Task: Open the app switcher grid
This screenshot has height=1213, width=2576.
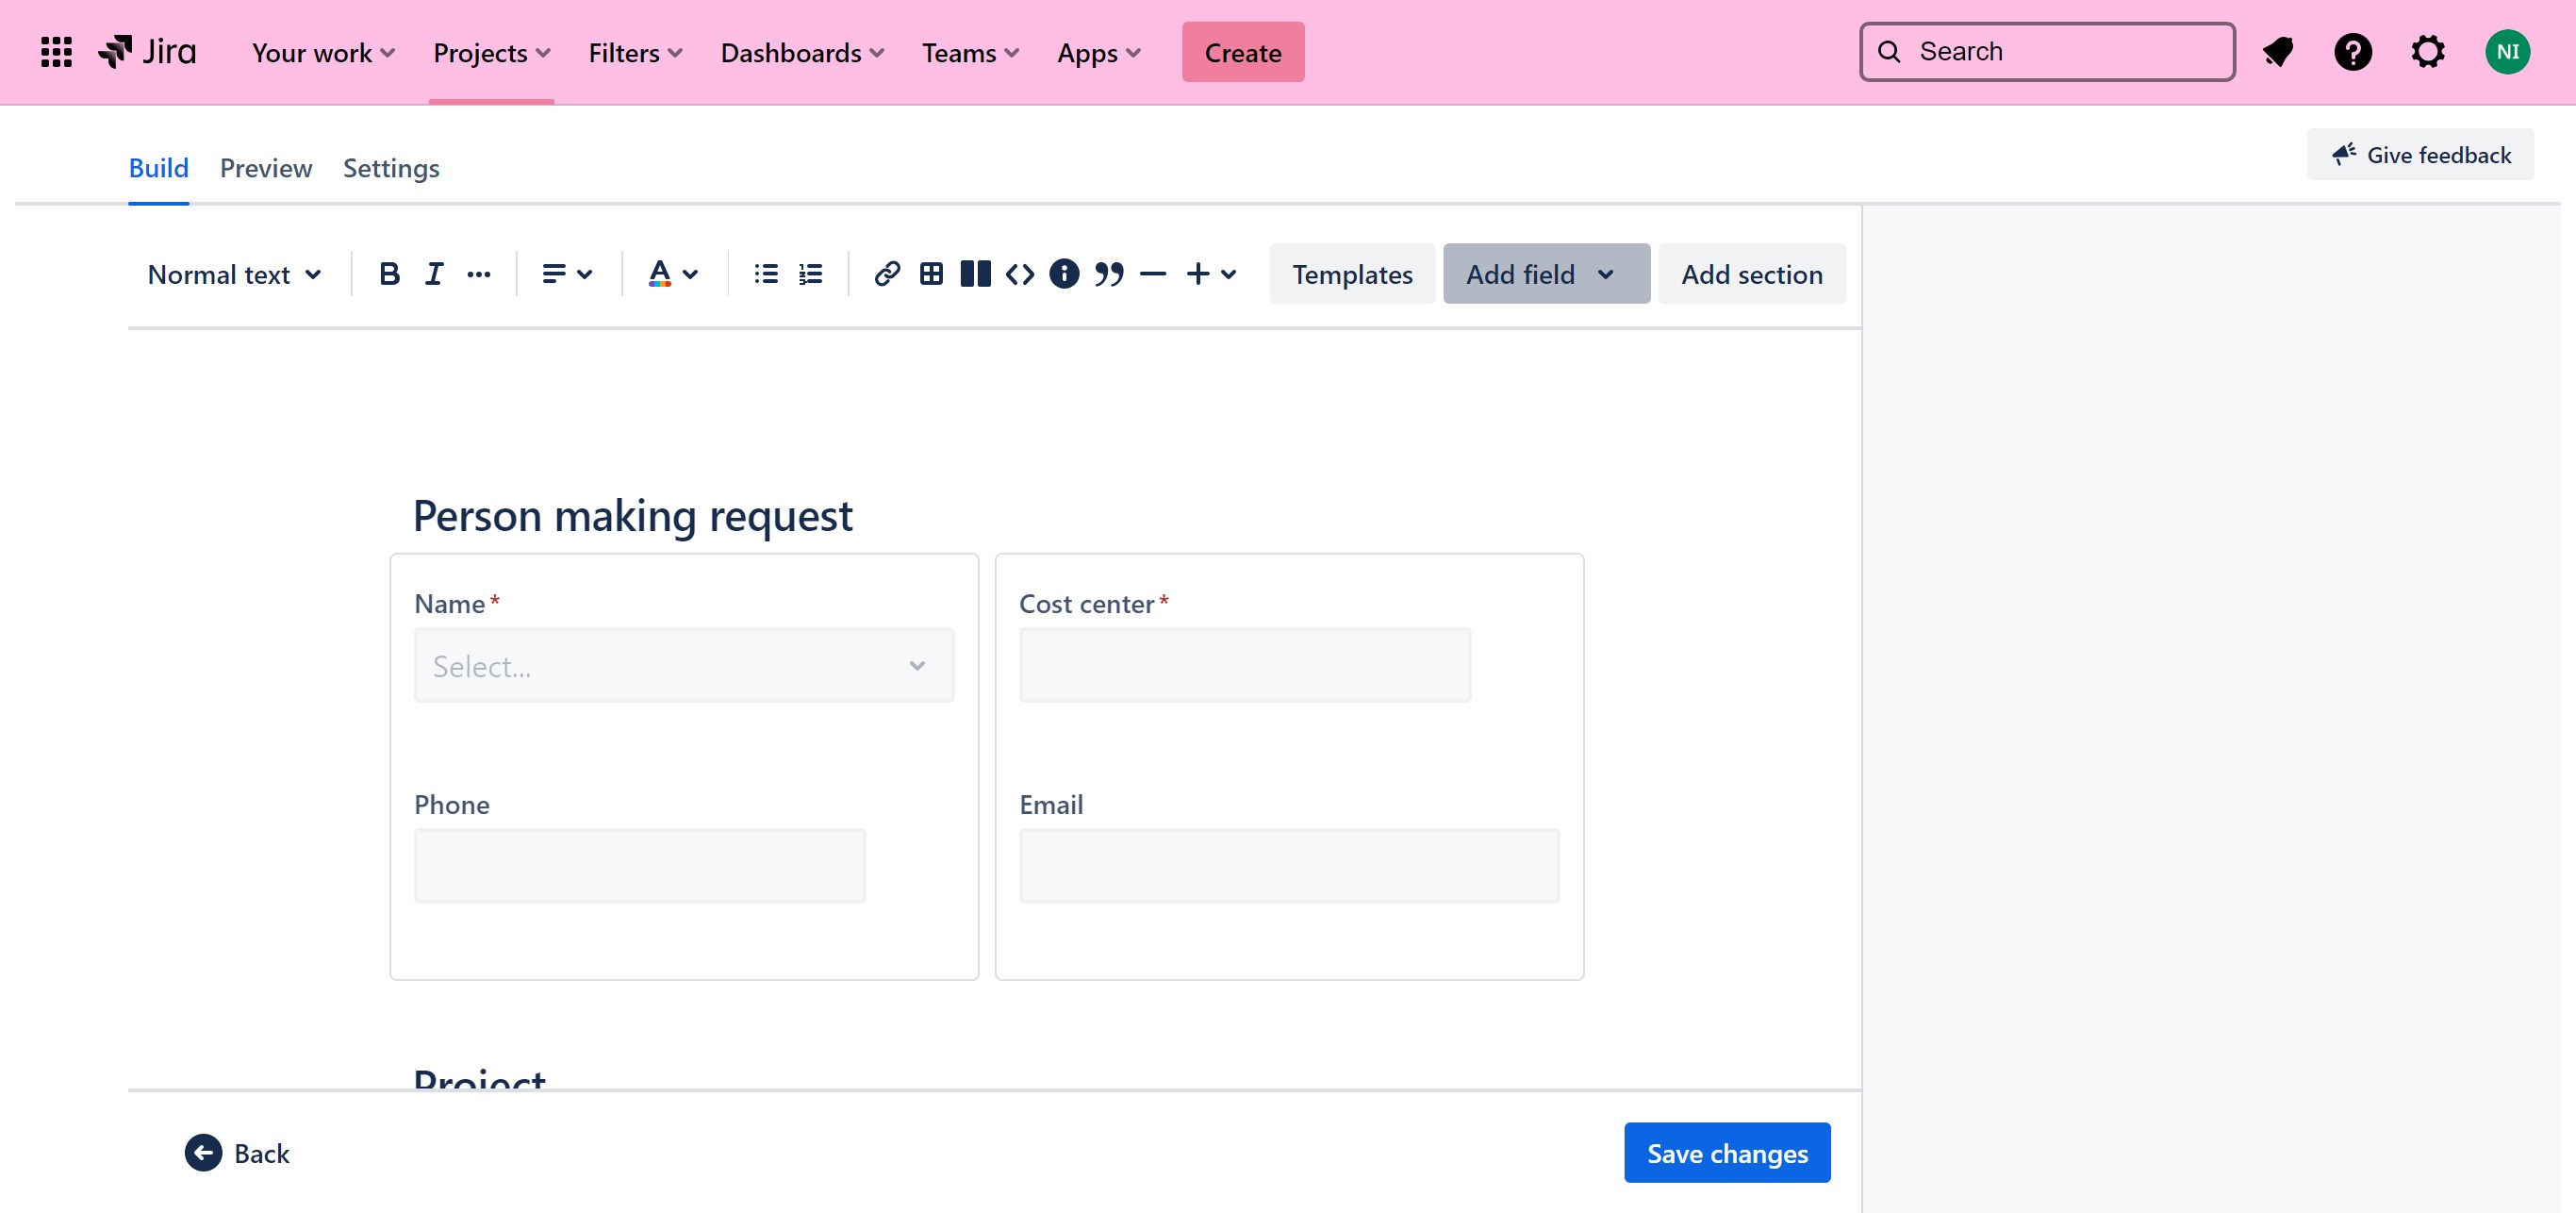Action: click(56, 52)
